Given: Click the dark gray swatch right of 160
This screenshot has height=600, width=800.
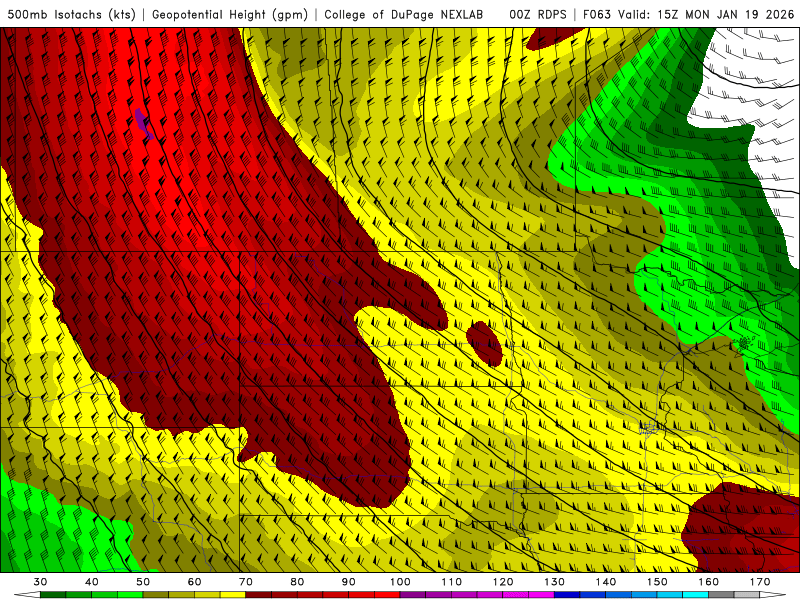Looking at the screenshot, I should click(721, 594).
